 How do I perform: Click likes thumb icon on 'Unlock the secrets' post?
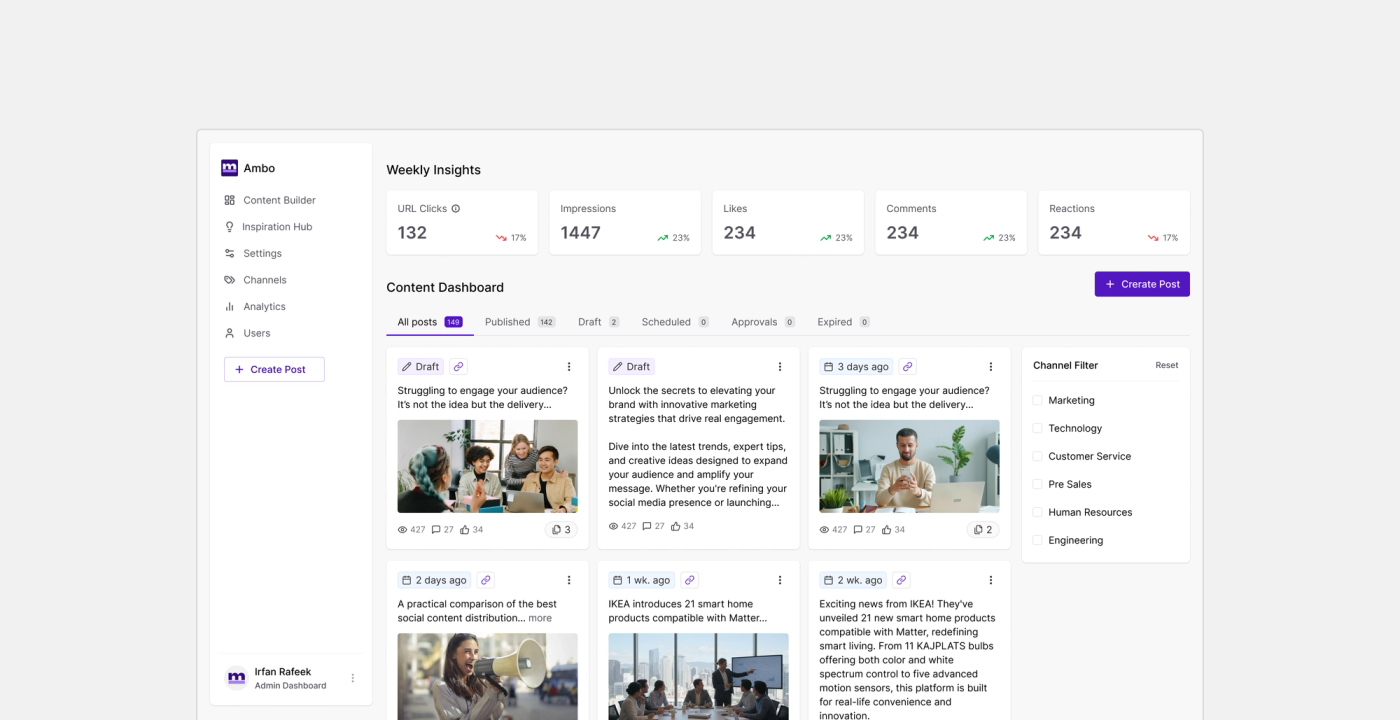click(676, 526)
